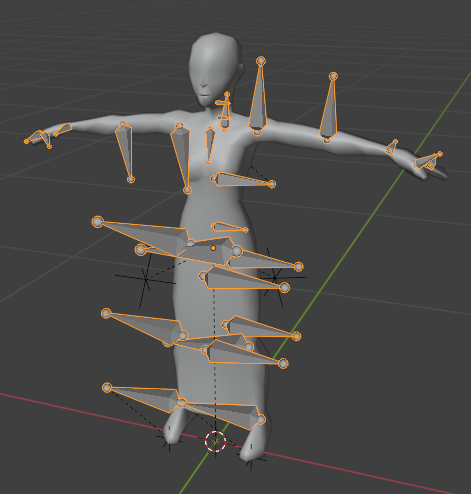
Task: Click the red-white 3D cursor at the origin
Action: 215,441
